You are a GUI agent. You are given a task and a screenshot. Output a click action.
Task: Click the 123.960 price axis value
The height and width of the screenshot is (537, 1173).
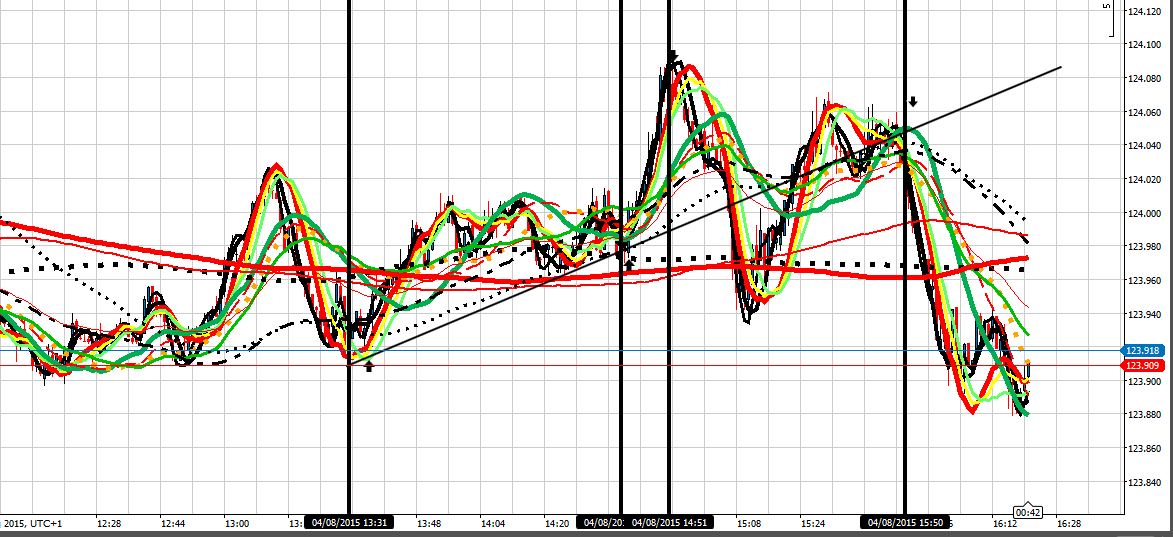point(1145,281)
